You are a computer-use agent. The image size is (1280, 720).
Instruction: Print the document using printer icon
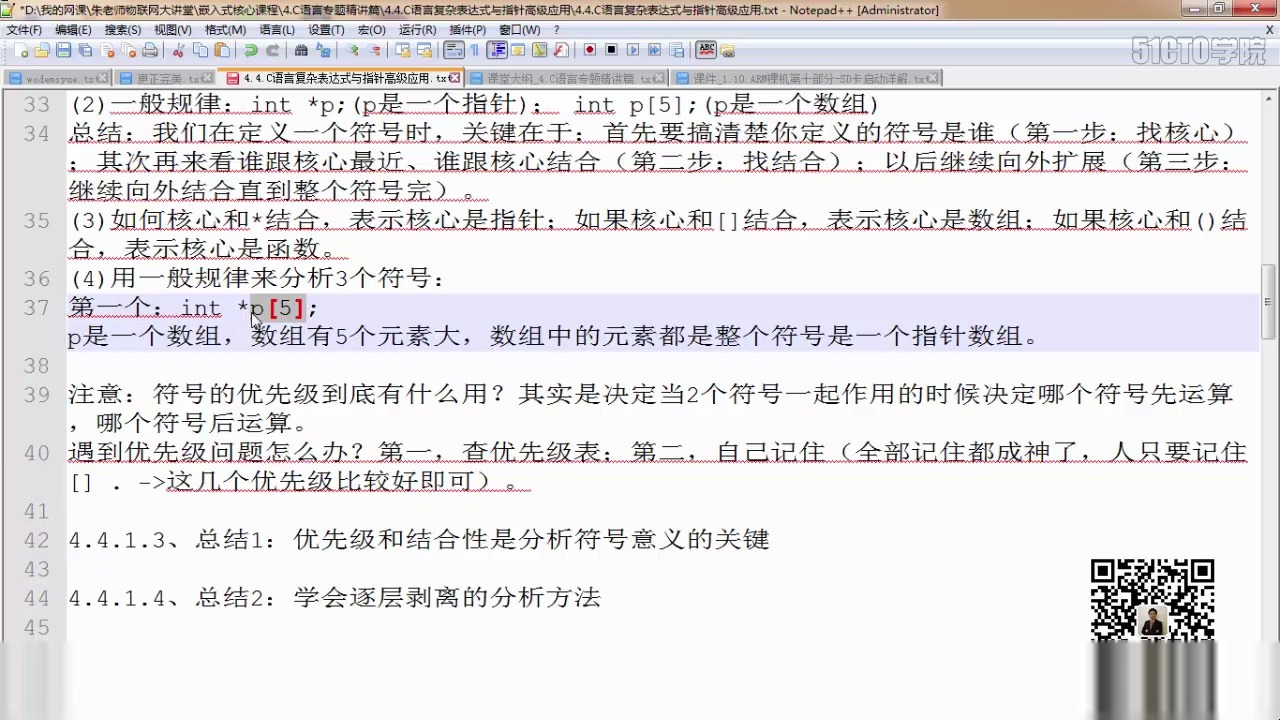150,50
